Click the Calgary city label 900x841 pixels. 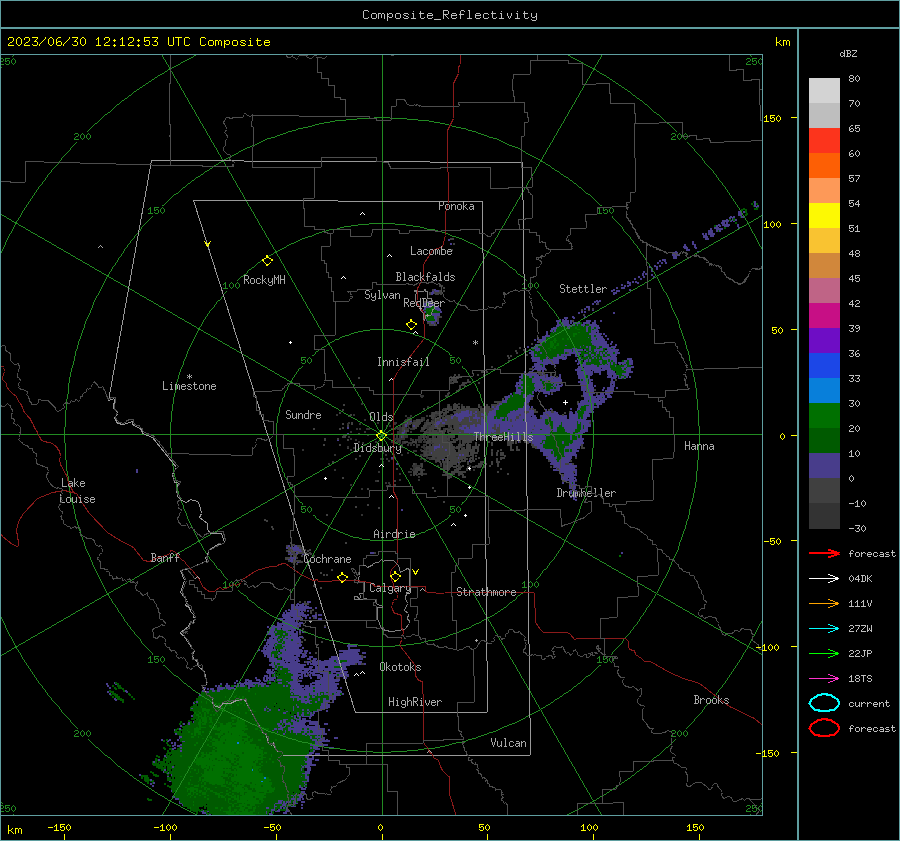point(390,588)
